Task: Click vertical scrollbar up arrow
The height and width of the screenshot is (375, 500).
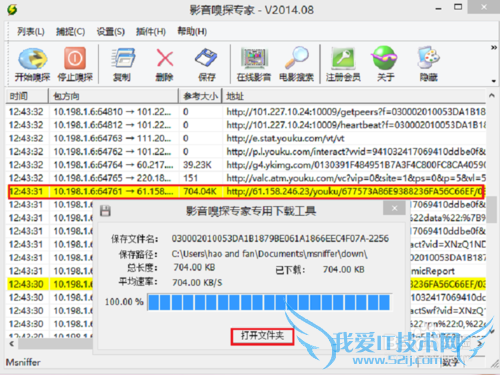Action: click(492, 96)
